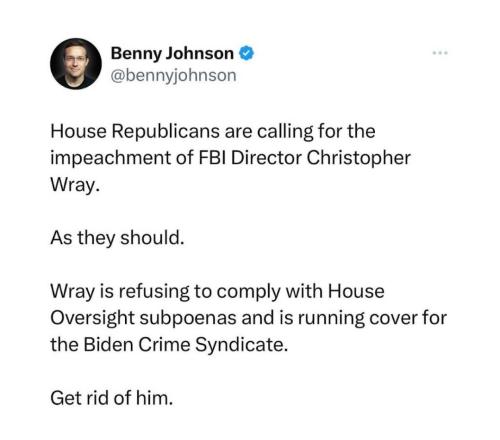
Task: Click the 'Wray is refusing to comply' line
Action: click(x=217, y=291)
